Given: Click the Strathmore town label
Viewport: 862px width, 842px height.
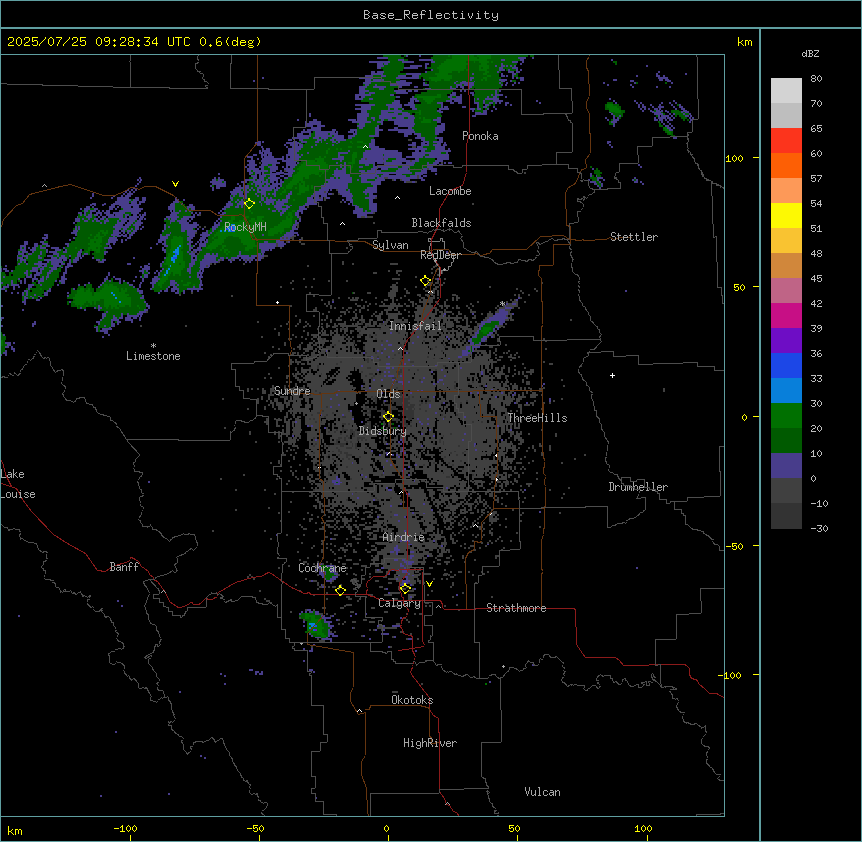Looking at the screenshot, I should [x=516, y=608].
